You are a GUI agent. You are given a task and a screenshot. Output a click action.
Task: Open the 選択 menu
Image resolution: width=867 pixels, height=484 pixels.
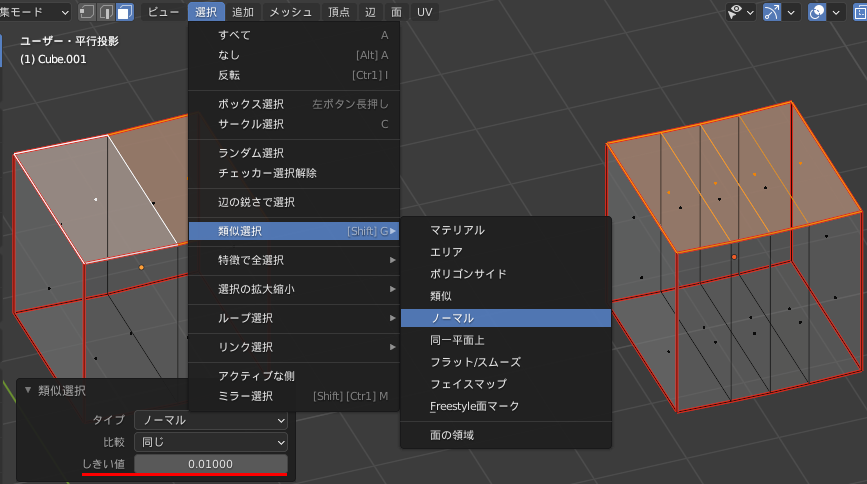point(206,12)
